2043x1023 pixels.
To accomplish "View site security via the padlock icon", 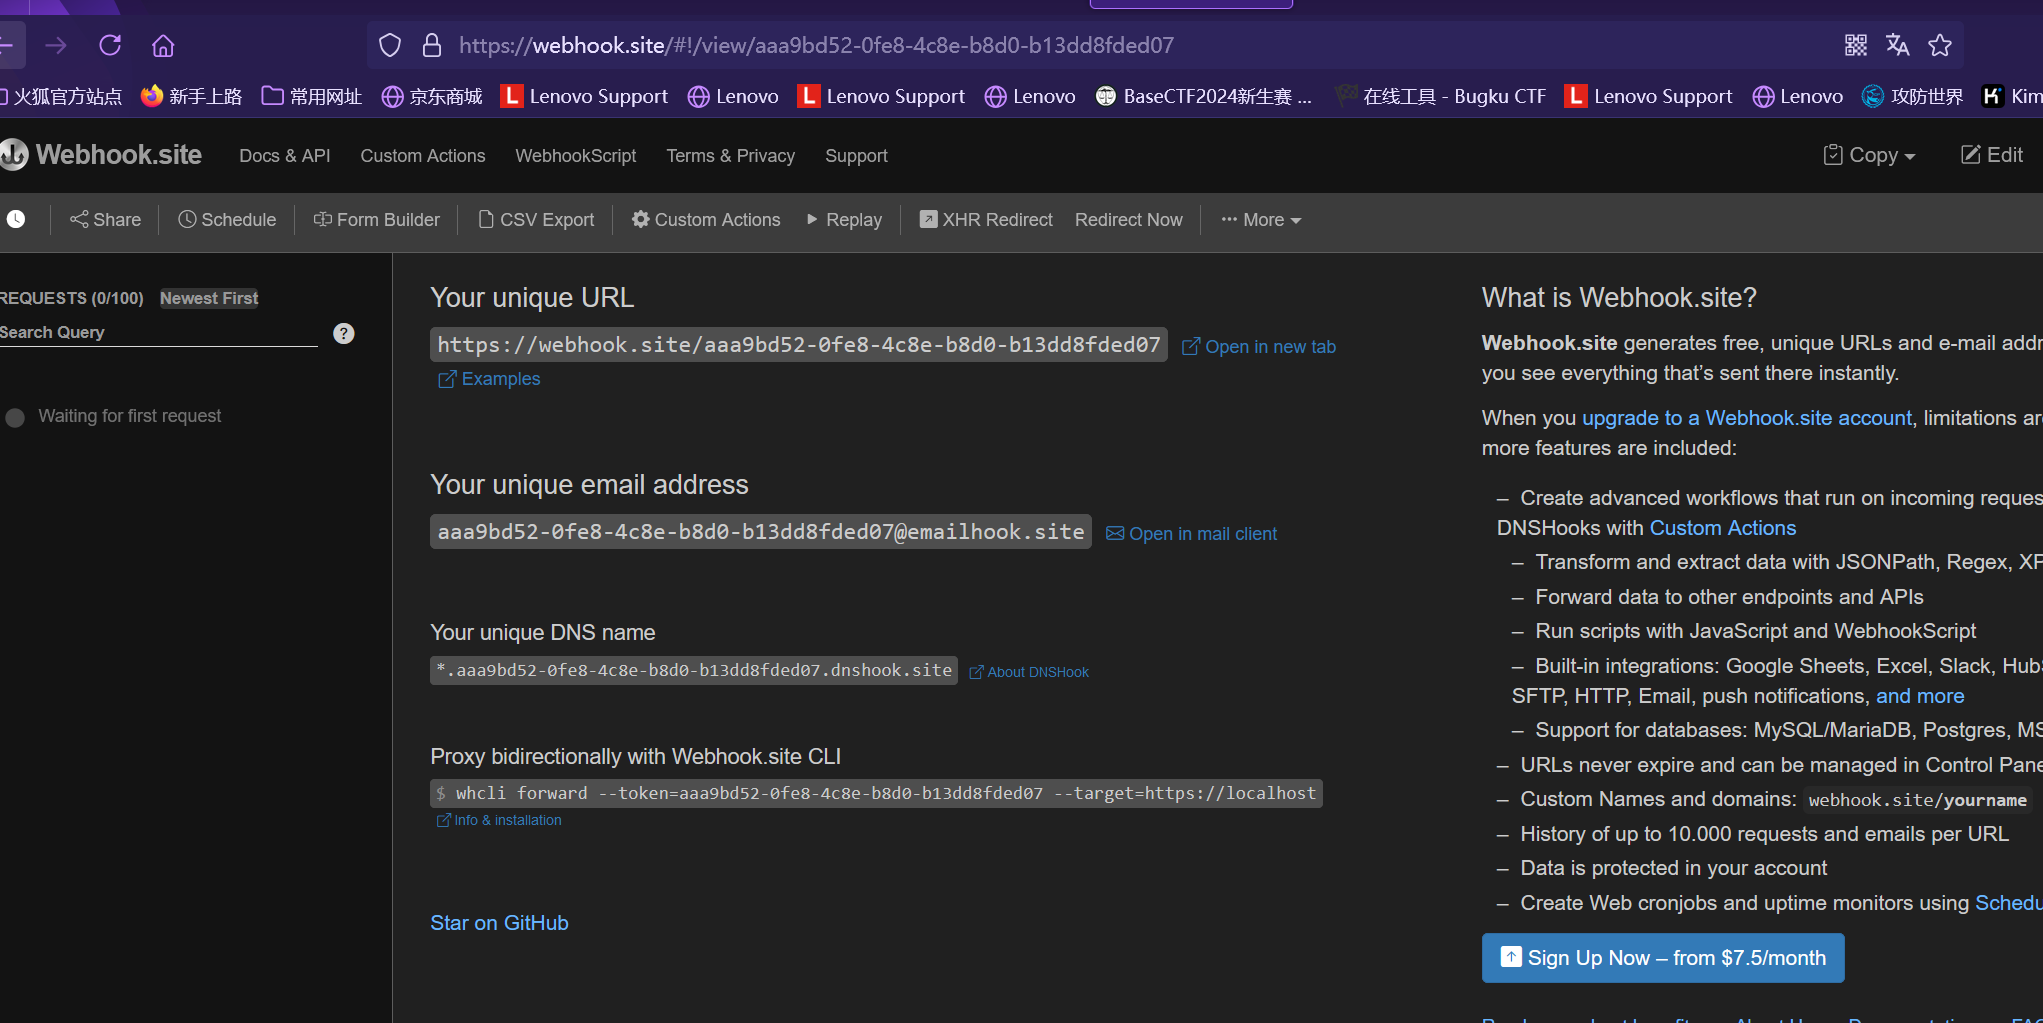I will tap(432, 45).
